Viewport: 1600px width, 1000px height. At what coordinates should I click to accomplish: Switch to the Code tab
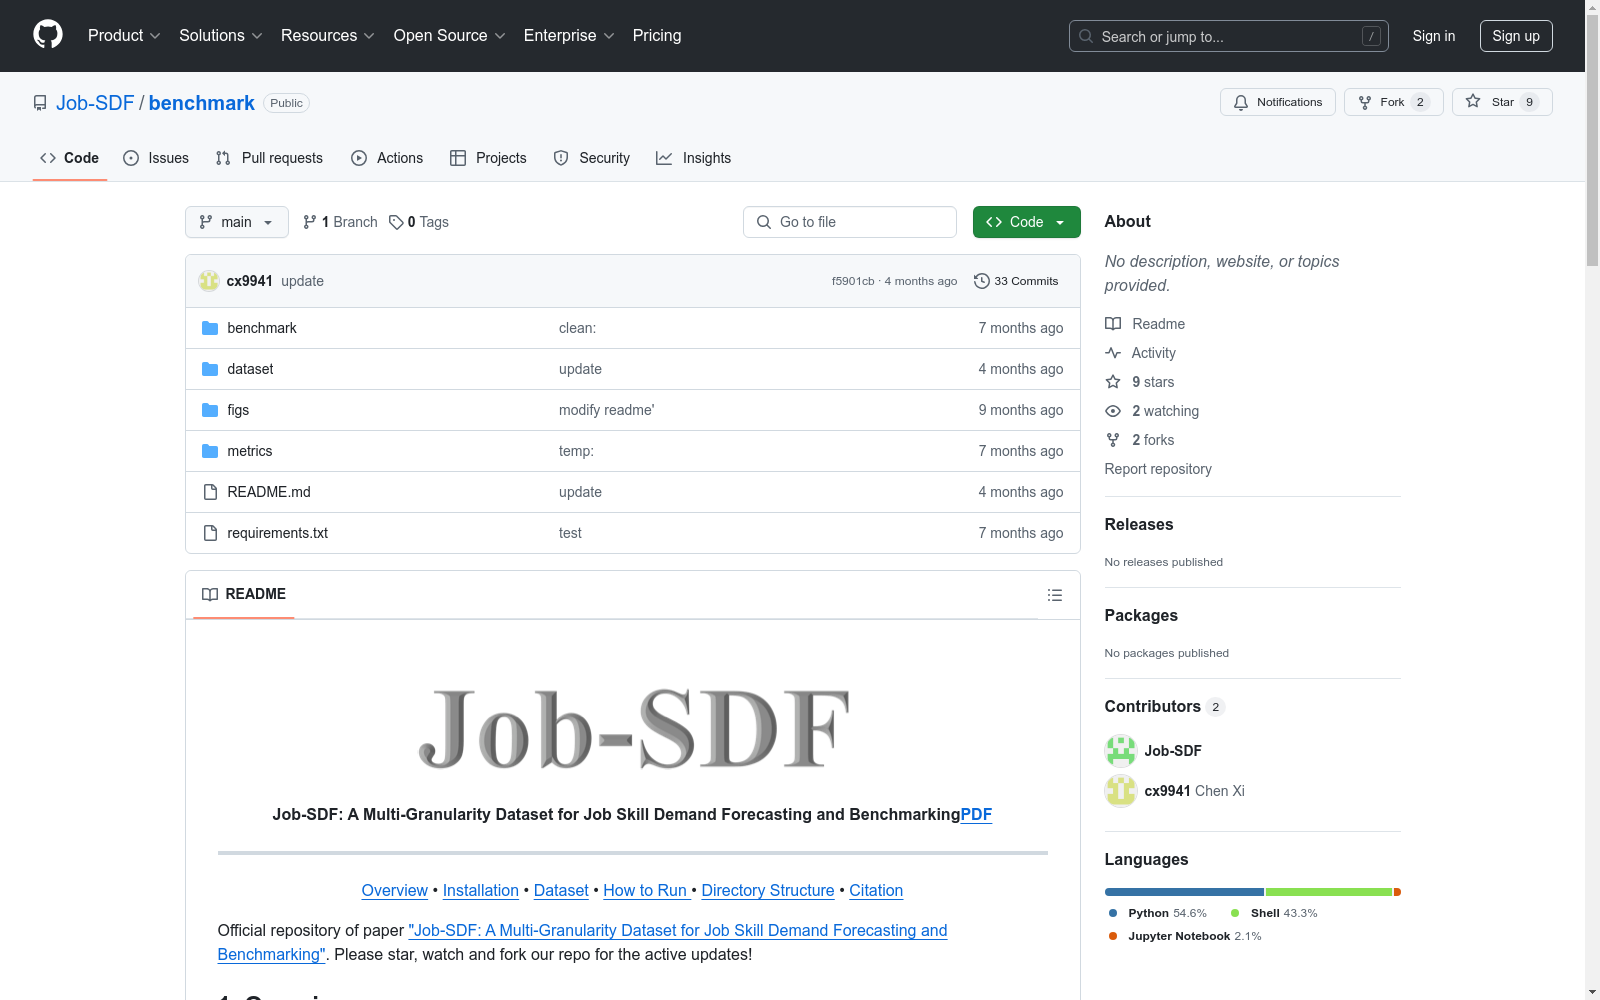[x=70, y=158]
